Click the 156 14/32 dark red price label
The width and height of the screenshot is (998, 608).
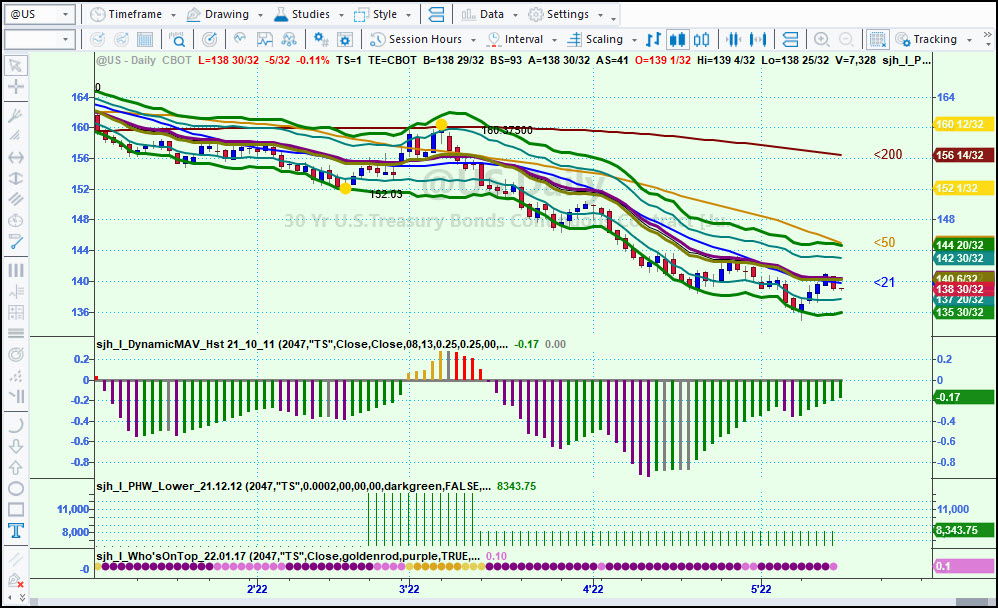(962, 155)
